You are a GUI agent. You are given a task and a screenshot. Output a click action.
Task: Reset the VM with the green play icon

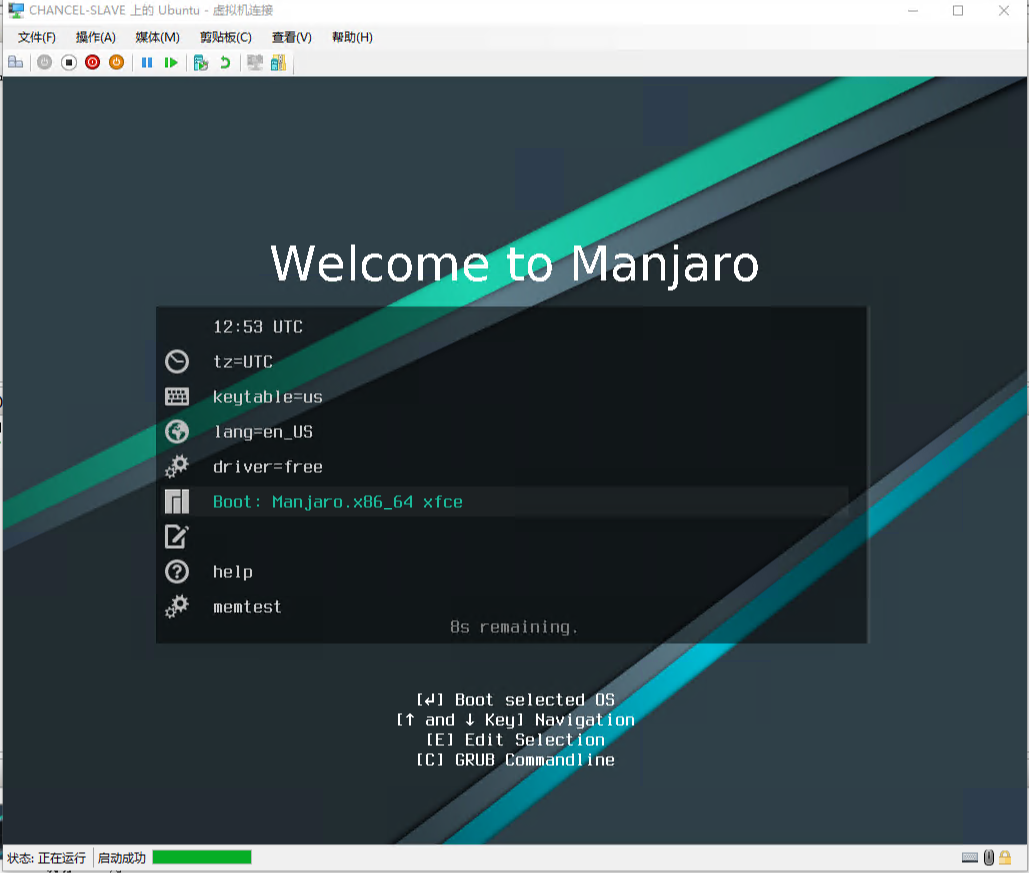pos(171,62)
